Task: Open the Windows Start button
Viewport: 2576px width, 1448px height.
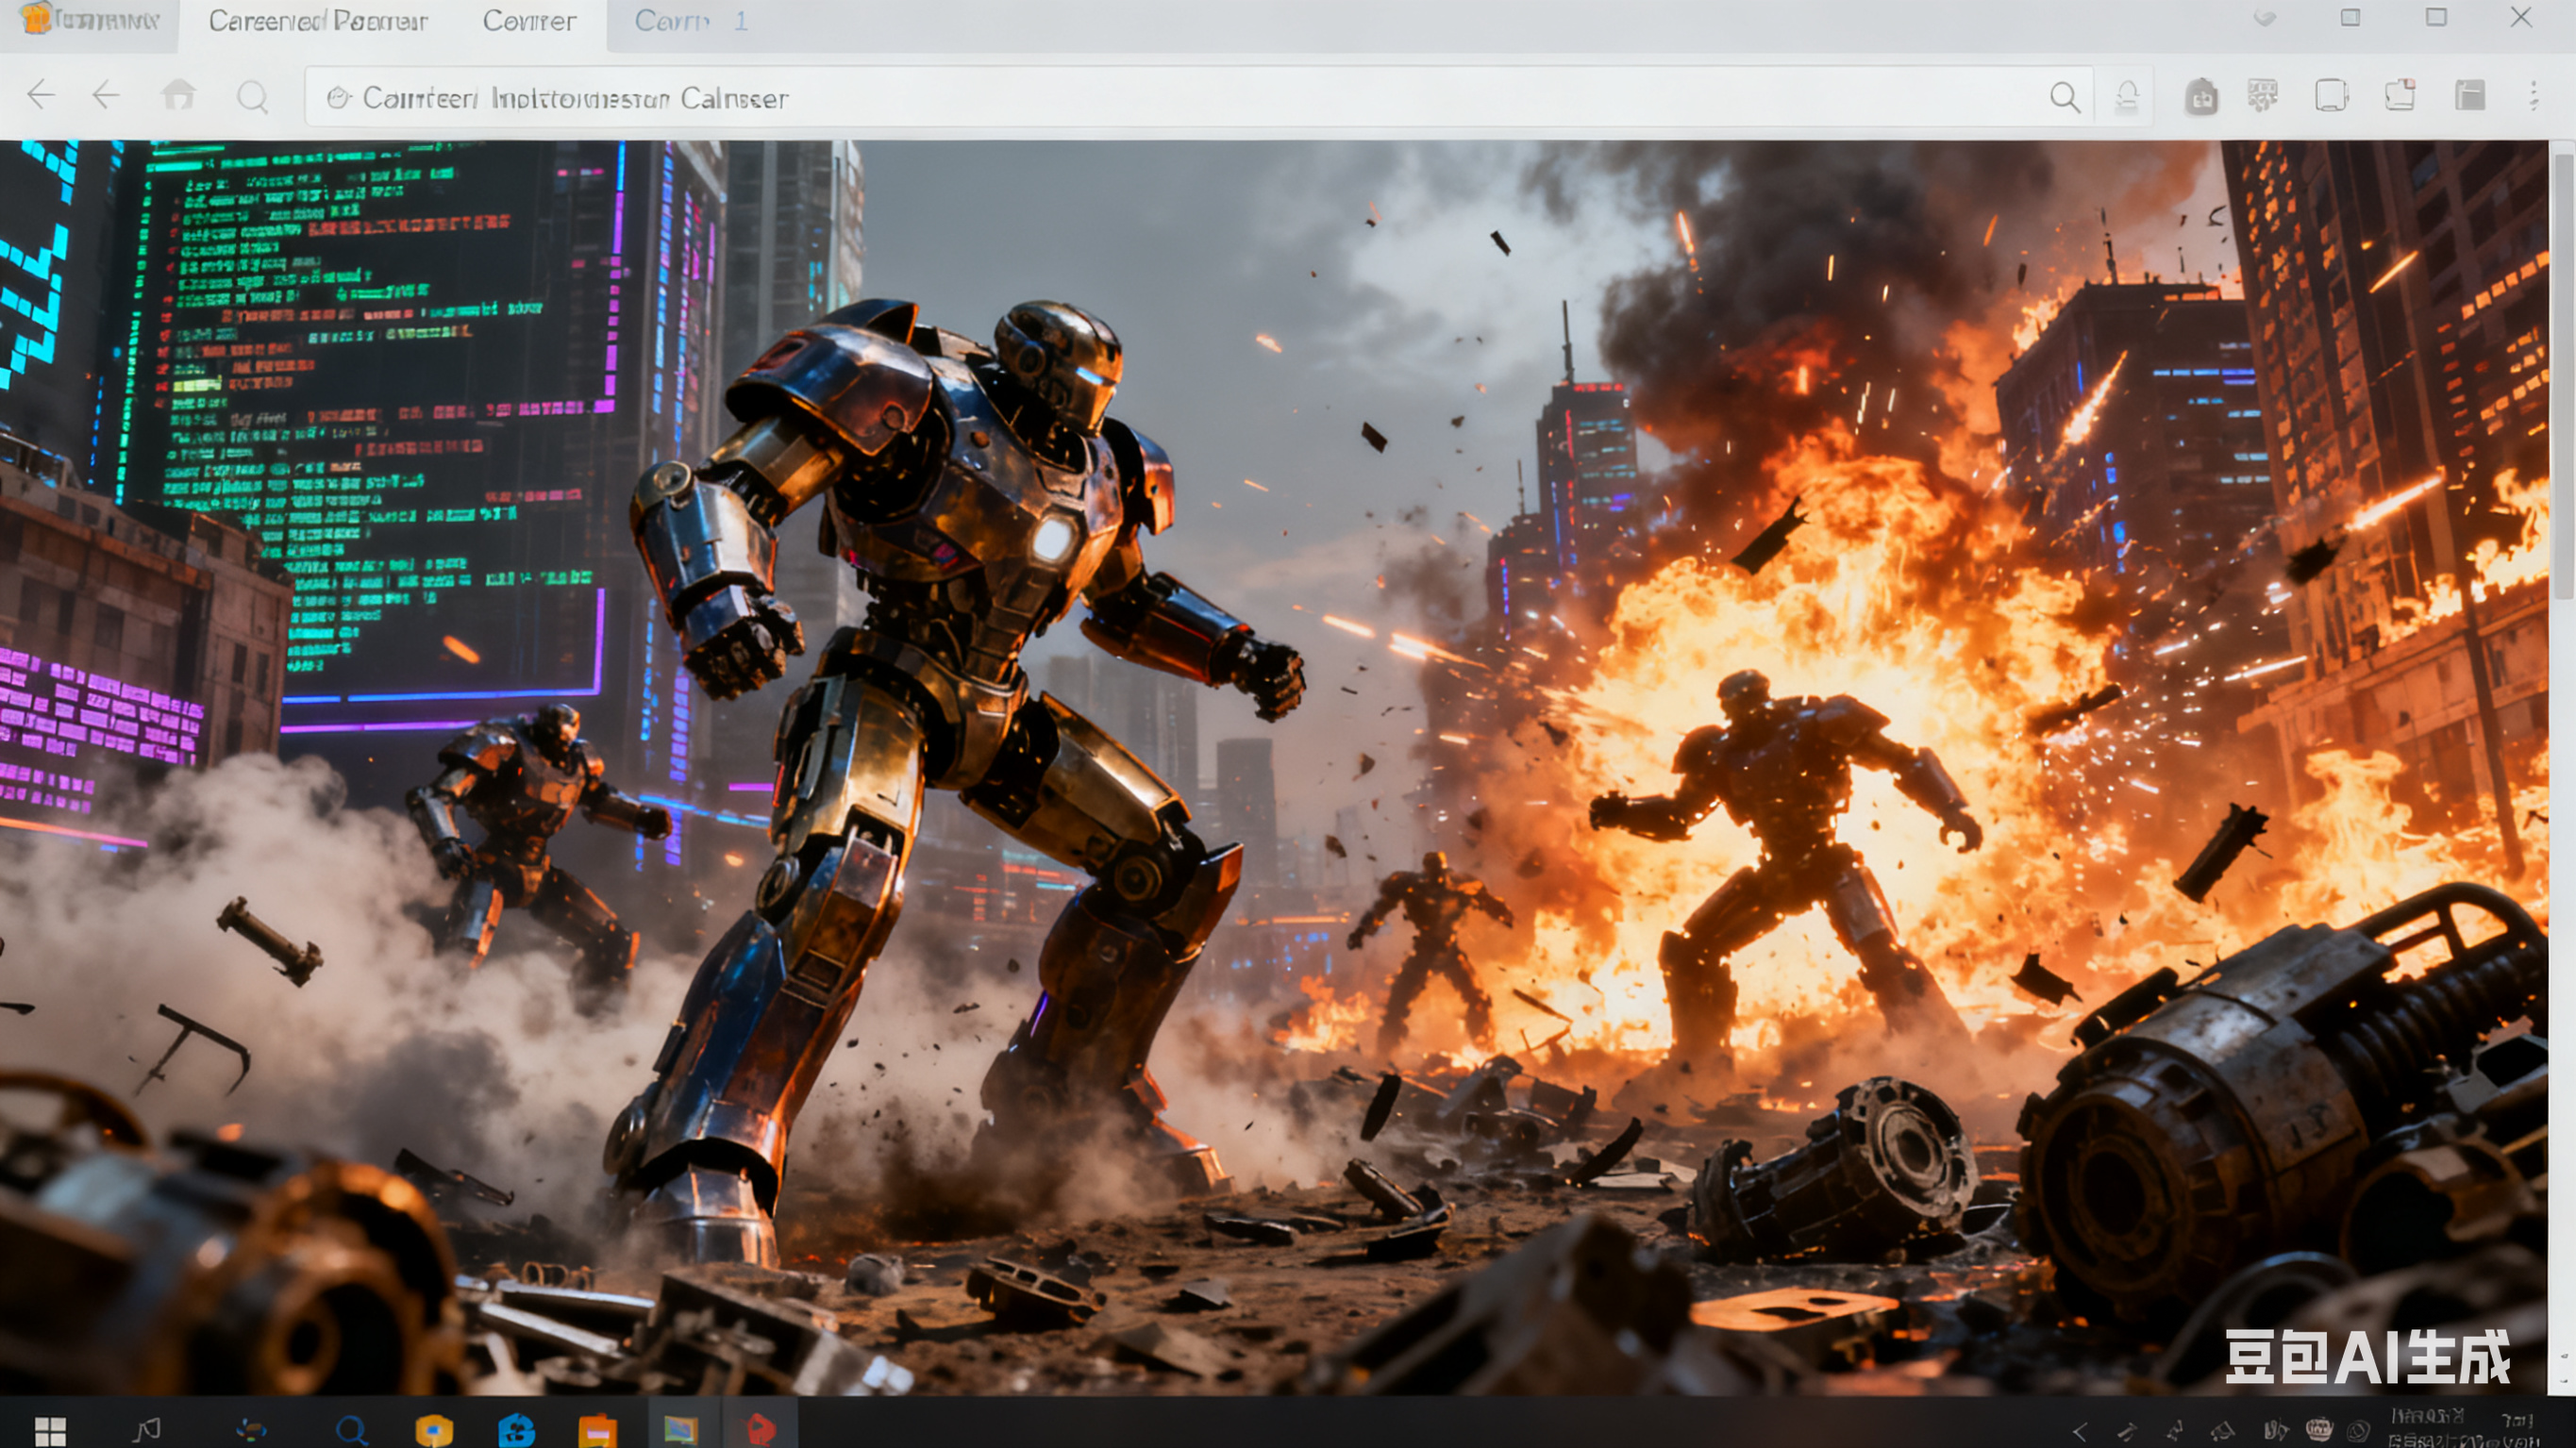Action: click(50, 1430)
